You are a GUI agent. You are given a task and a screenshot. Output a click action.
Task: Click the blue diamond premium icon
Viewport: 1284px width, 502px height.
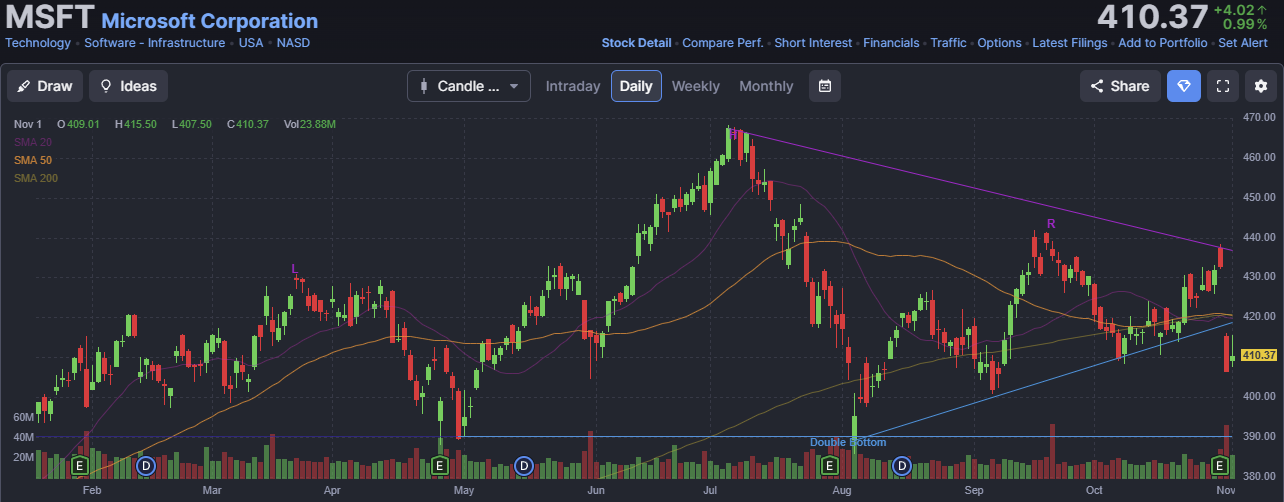pyautogui.click(x=1184, y=86)
